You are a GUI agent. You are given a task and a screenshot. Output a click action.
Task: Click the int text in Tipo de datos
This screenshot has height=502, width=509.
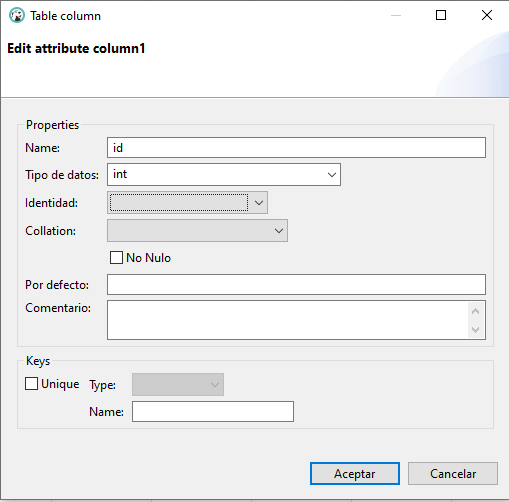[x=120, y=174]
